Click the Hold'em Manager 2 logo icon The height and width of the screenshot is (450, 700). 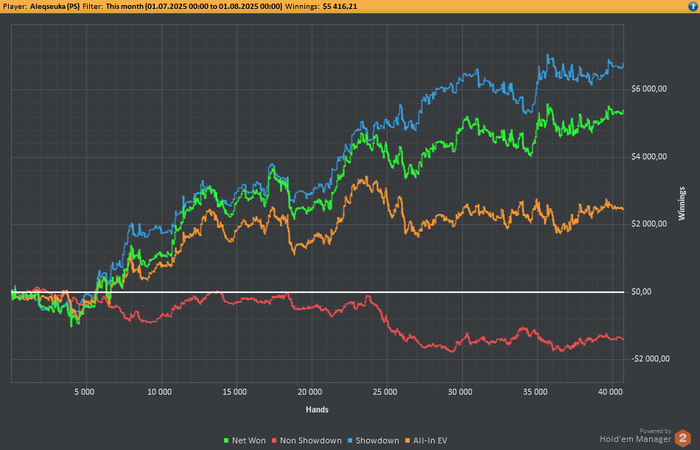point(683,438)
